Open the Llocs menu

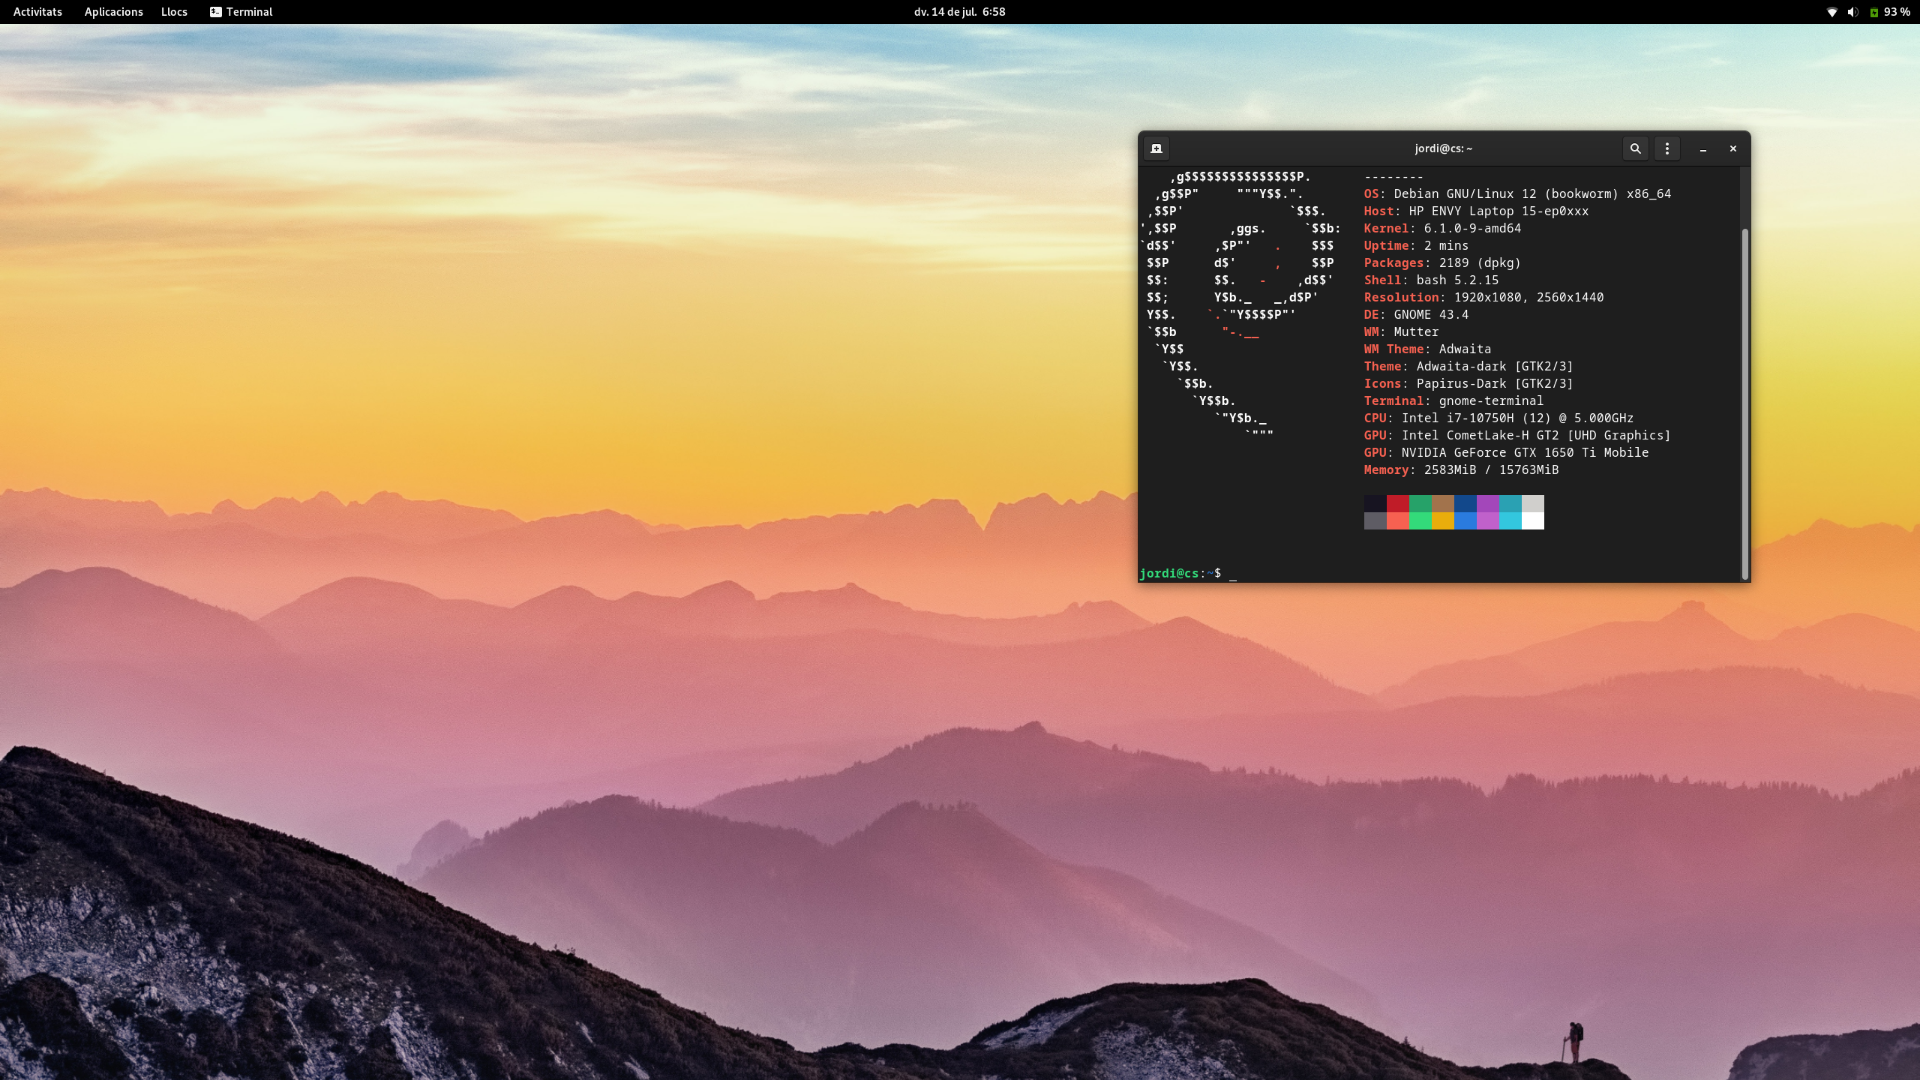point(174,12)
